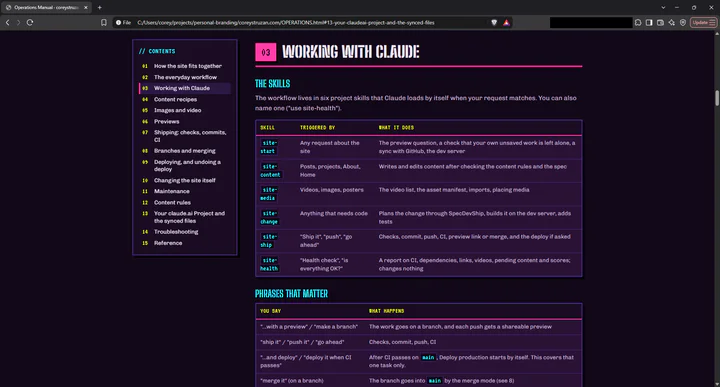The height and width of the screenshot is (387, 720).
Task: Open the Previews contents entry
Action: click(x=166, y=122)
